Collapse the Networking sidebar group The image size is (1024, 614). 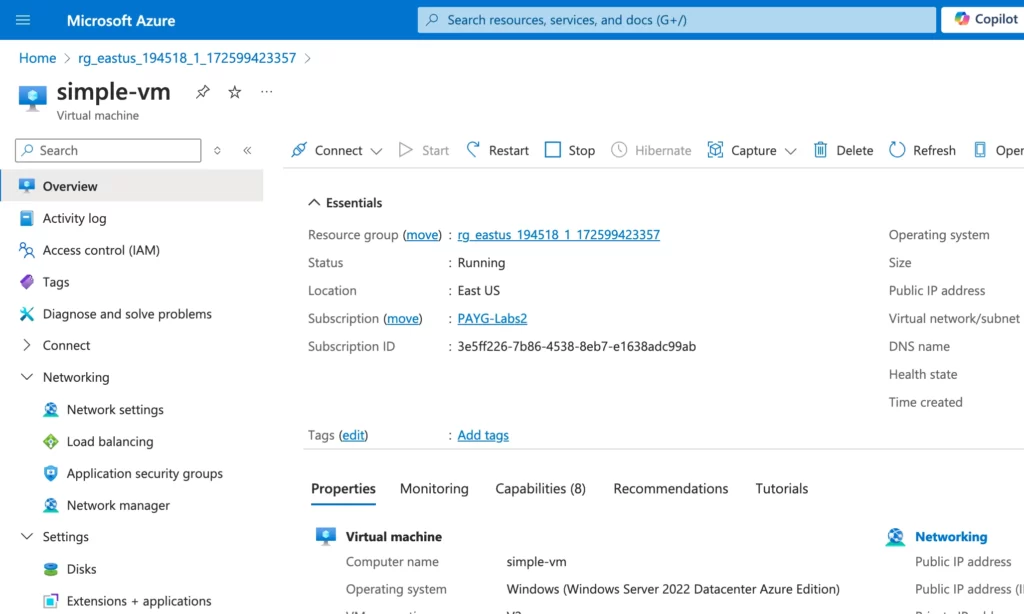tap(27, 377)
